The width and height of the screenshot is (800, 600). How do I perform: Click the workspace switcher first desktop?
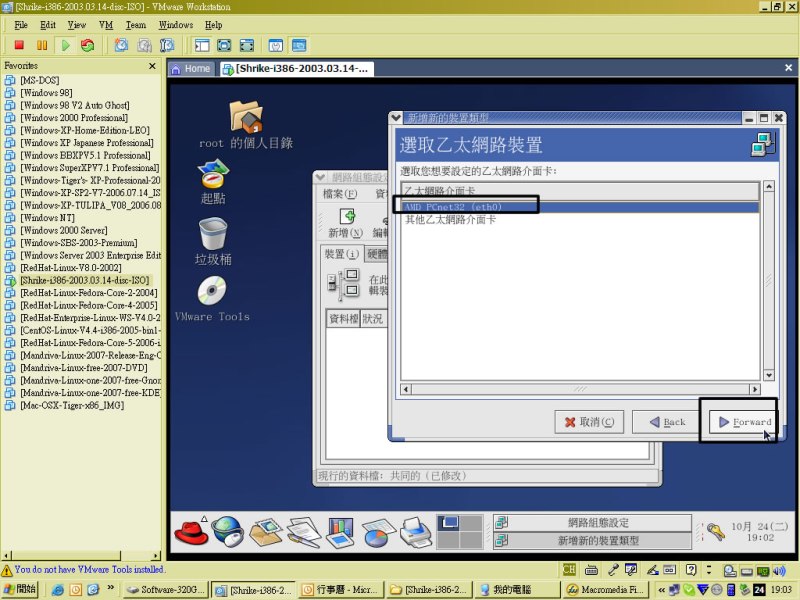(x=448, y=523)
